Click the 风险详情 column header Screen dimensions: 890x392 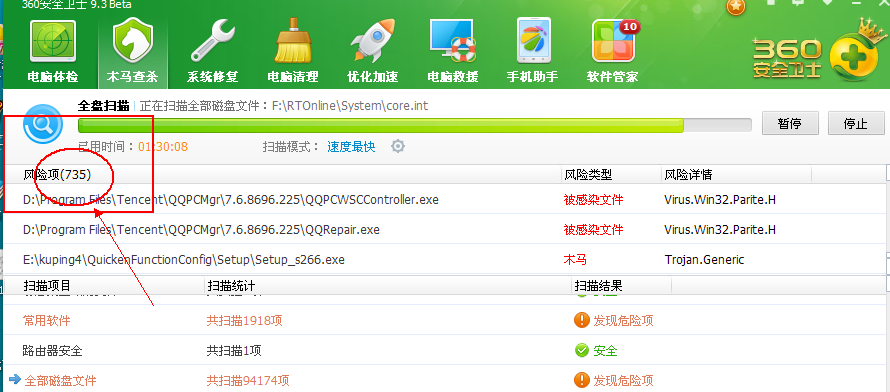[x=688, y=175]
